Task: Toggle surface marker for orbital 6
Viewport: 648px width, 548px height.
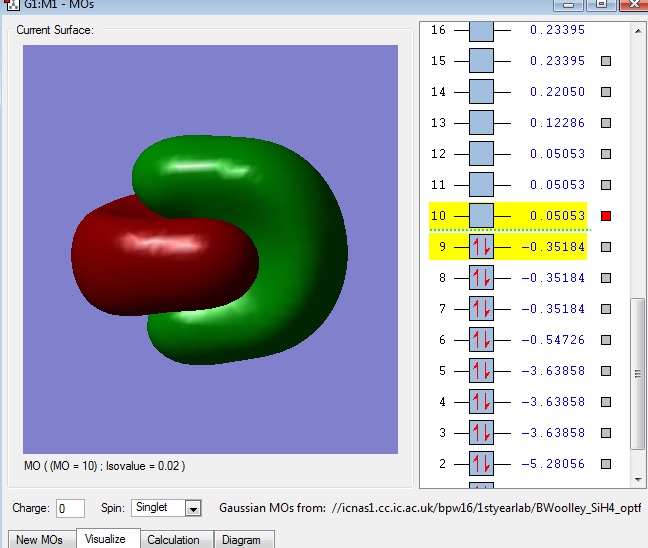Action: pyautogui.click(x=606, y=340)
